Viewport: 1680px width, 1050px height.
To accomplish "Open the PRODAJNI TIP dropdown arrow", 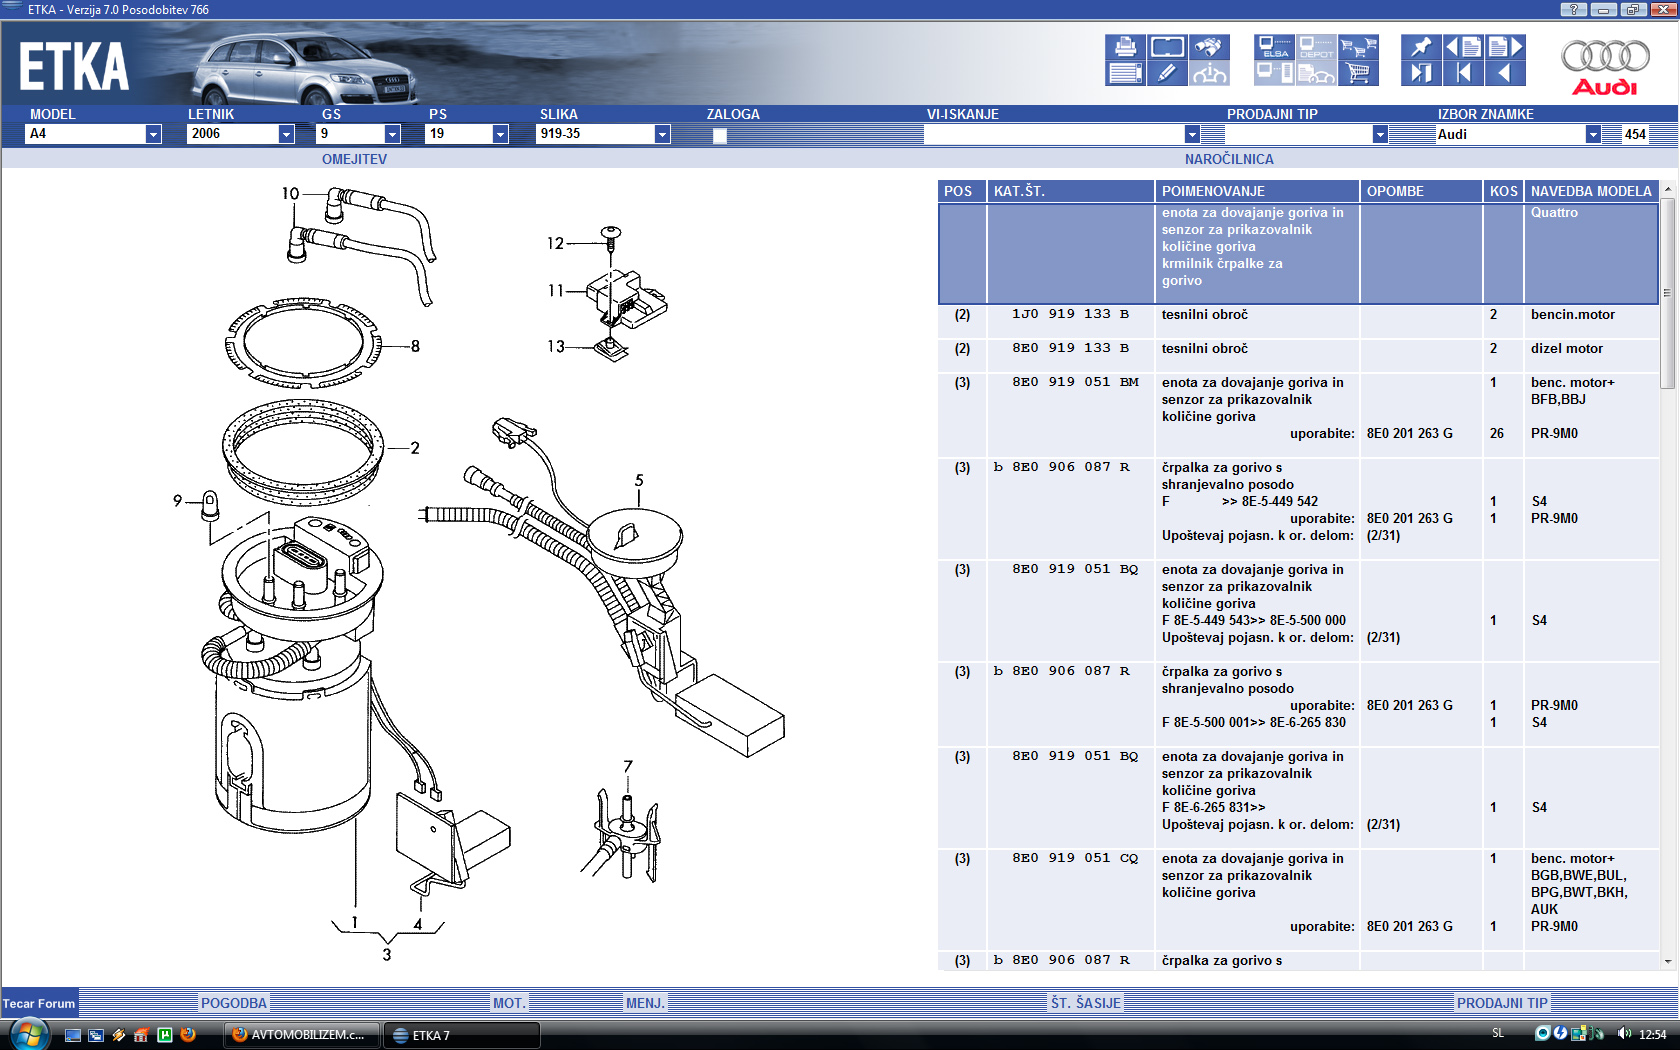I will pyautogui.click(x=1380, y=134).
